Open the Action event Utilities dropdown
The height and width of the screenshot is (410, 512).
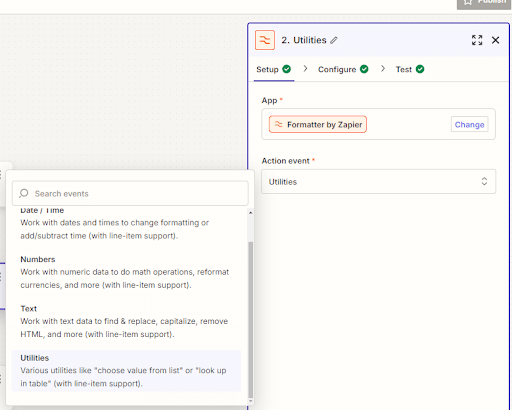pyautogui.click(x=378, y=182)
